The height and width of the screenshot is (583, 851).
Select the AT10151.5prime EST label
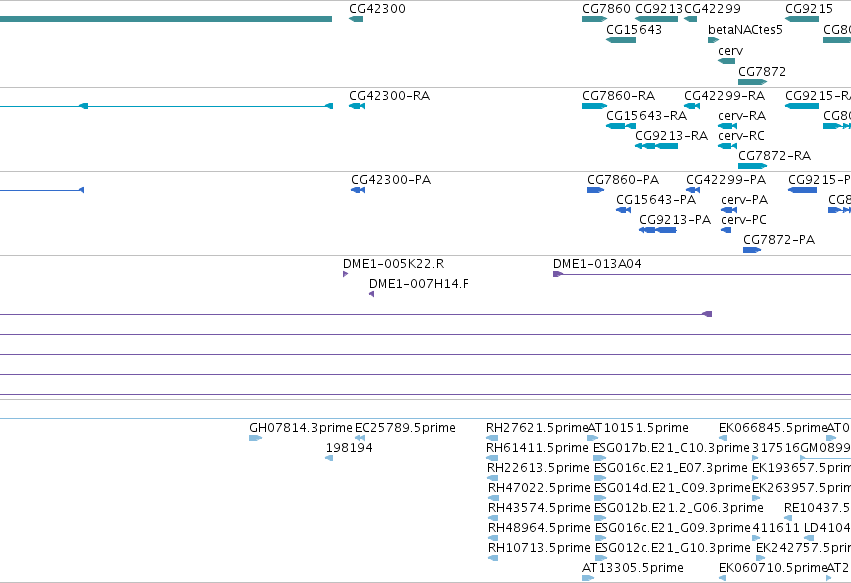[x=638, y=428]
